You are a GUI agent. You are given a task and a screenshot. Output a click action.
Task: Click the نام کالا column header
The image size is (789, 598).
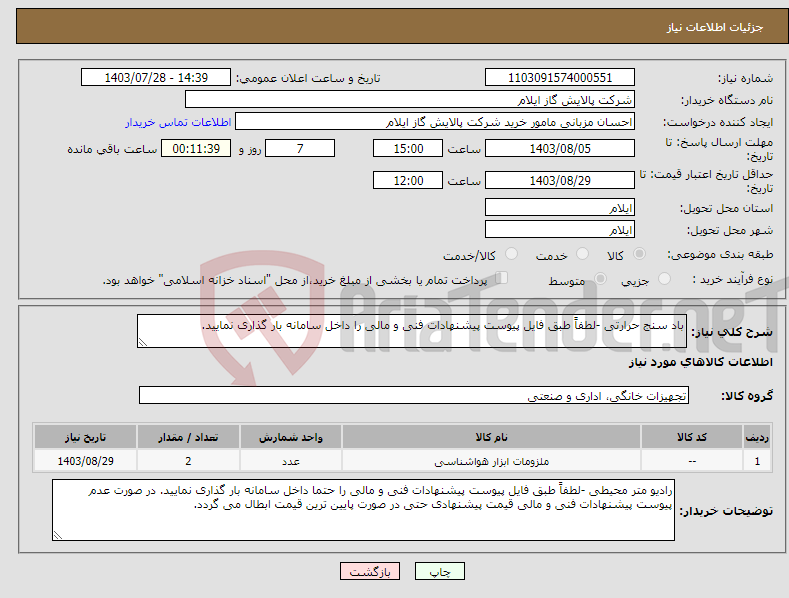point(491,437)
